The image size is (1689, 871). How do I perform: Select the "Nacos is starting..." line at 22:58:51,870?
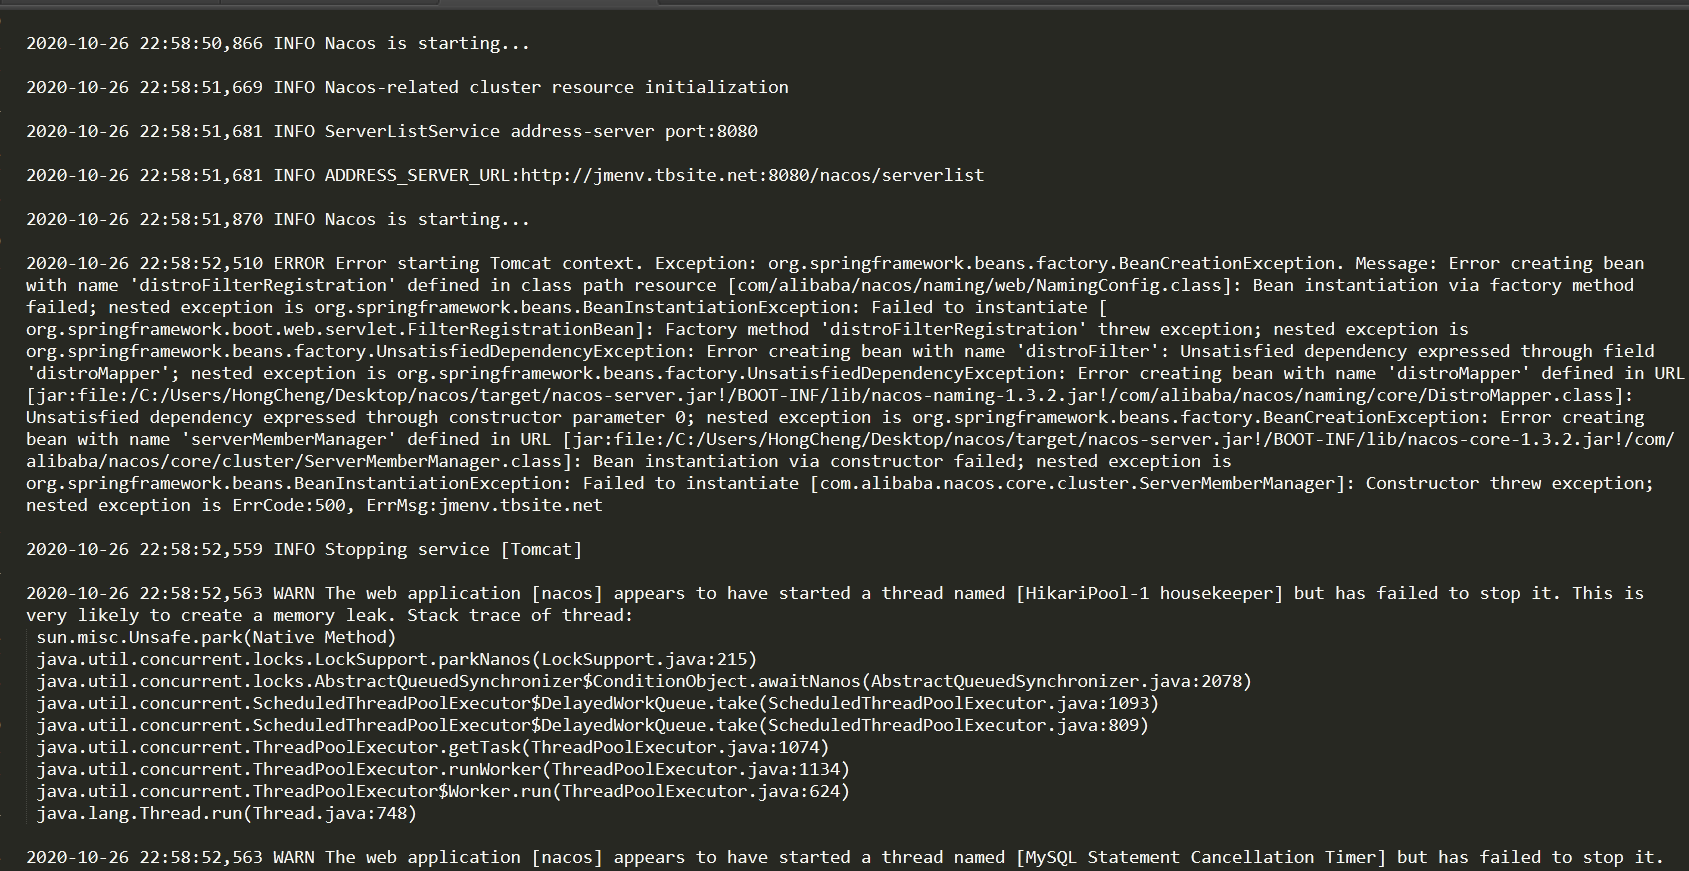coord(278,219)
